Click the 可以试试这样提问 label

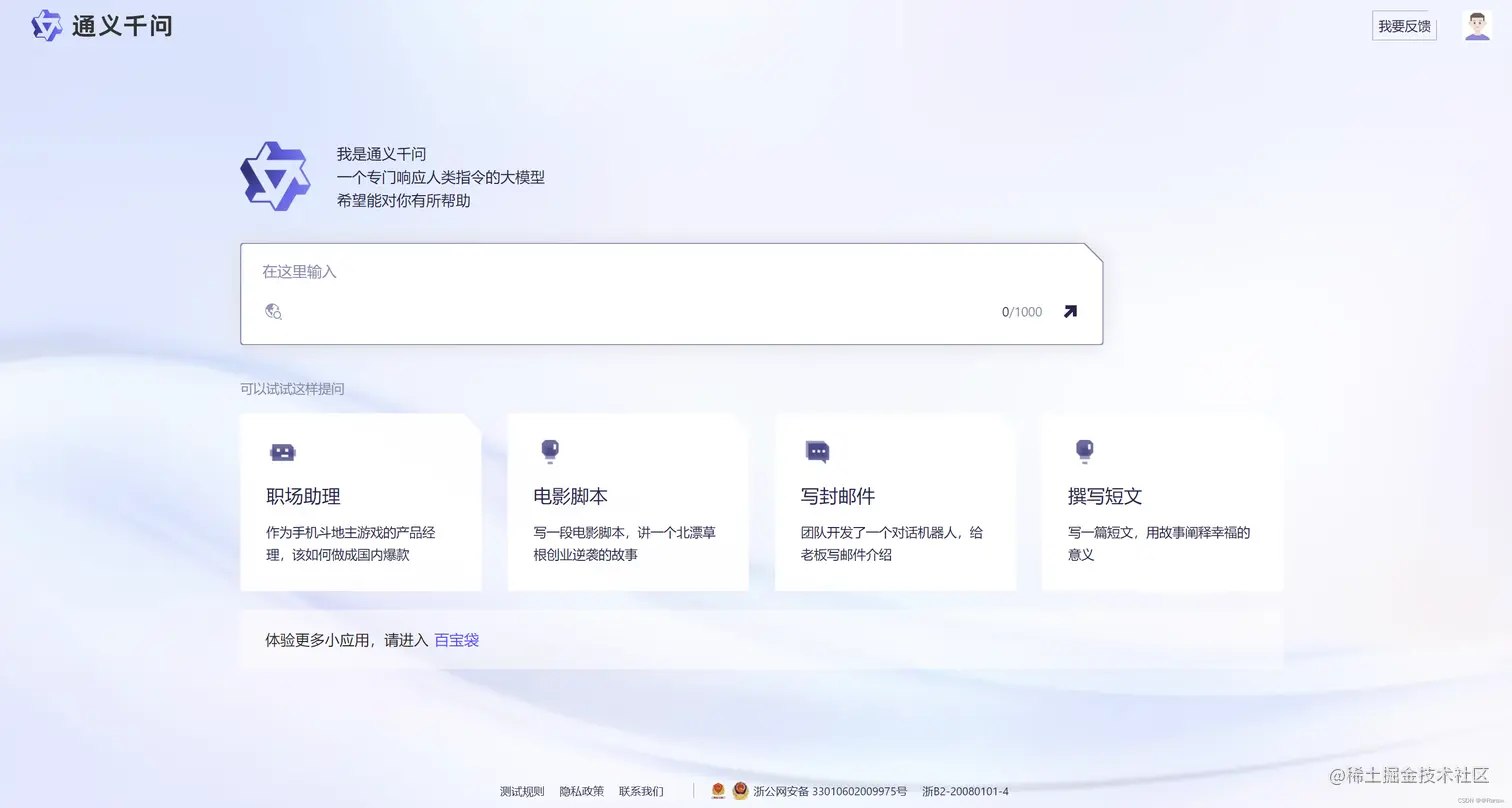[292, 389]
